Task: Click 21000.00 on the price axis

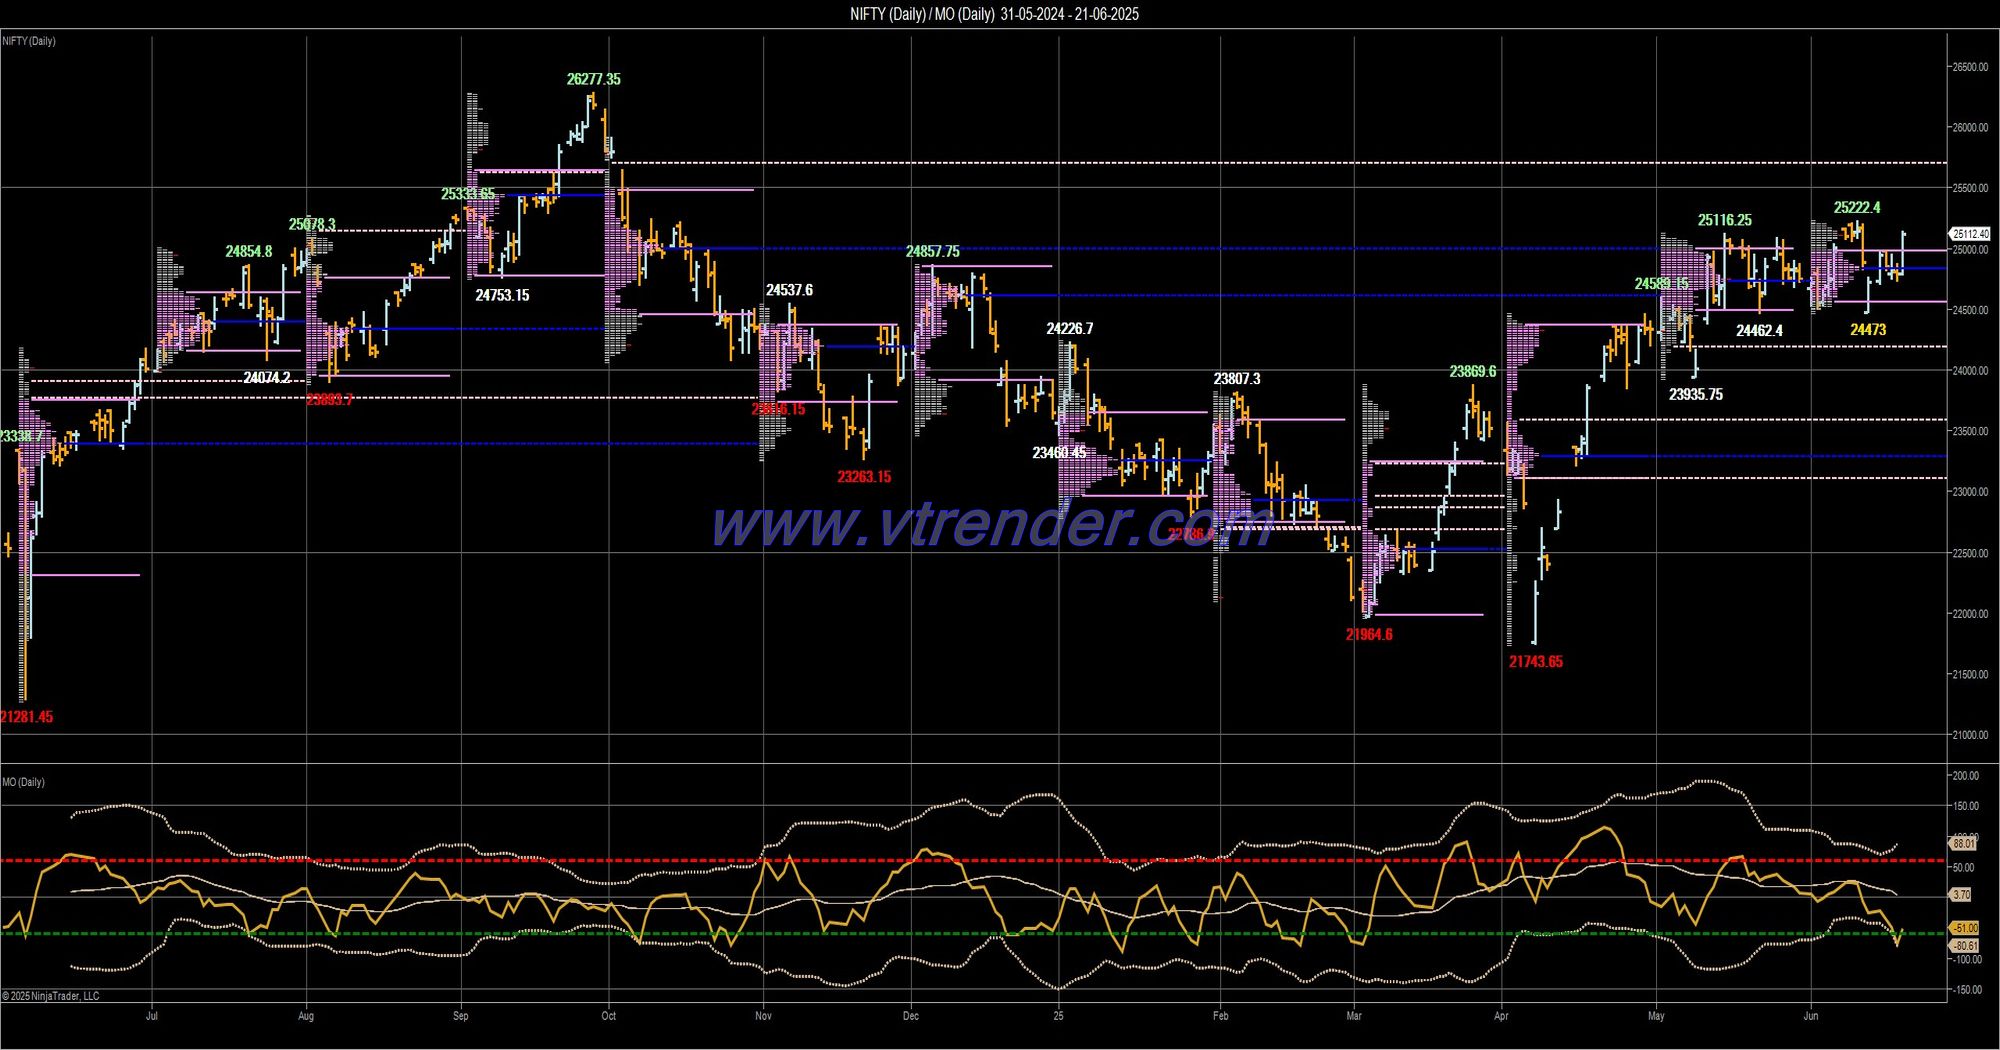Action: tap(1970, 735)
